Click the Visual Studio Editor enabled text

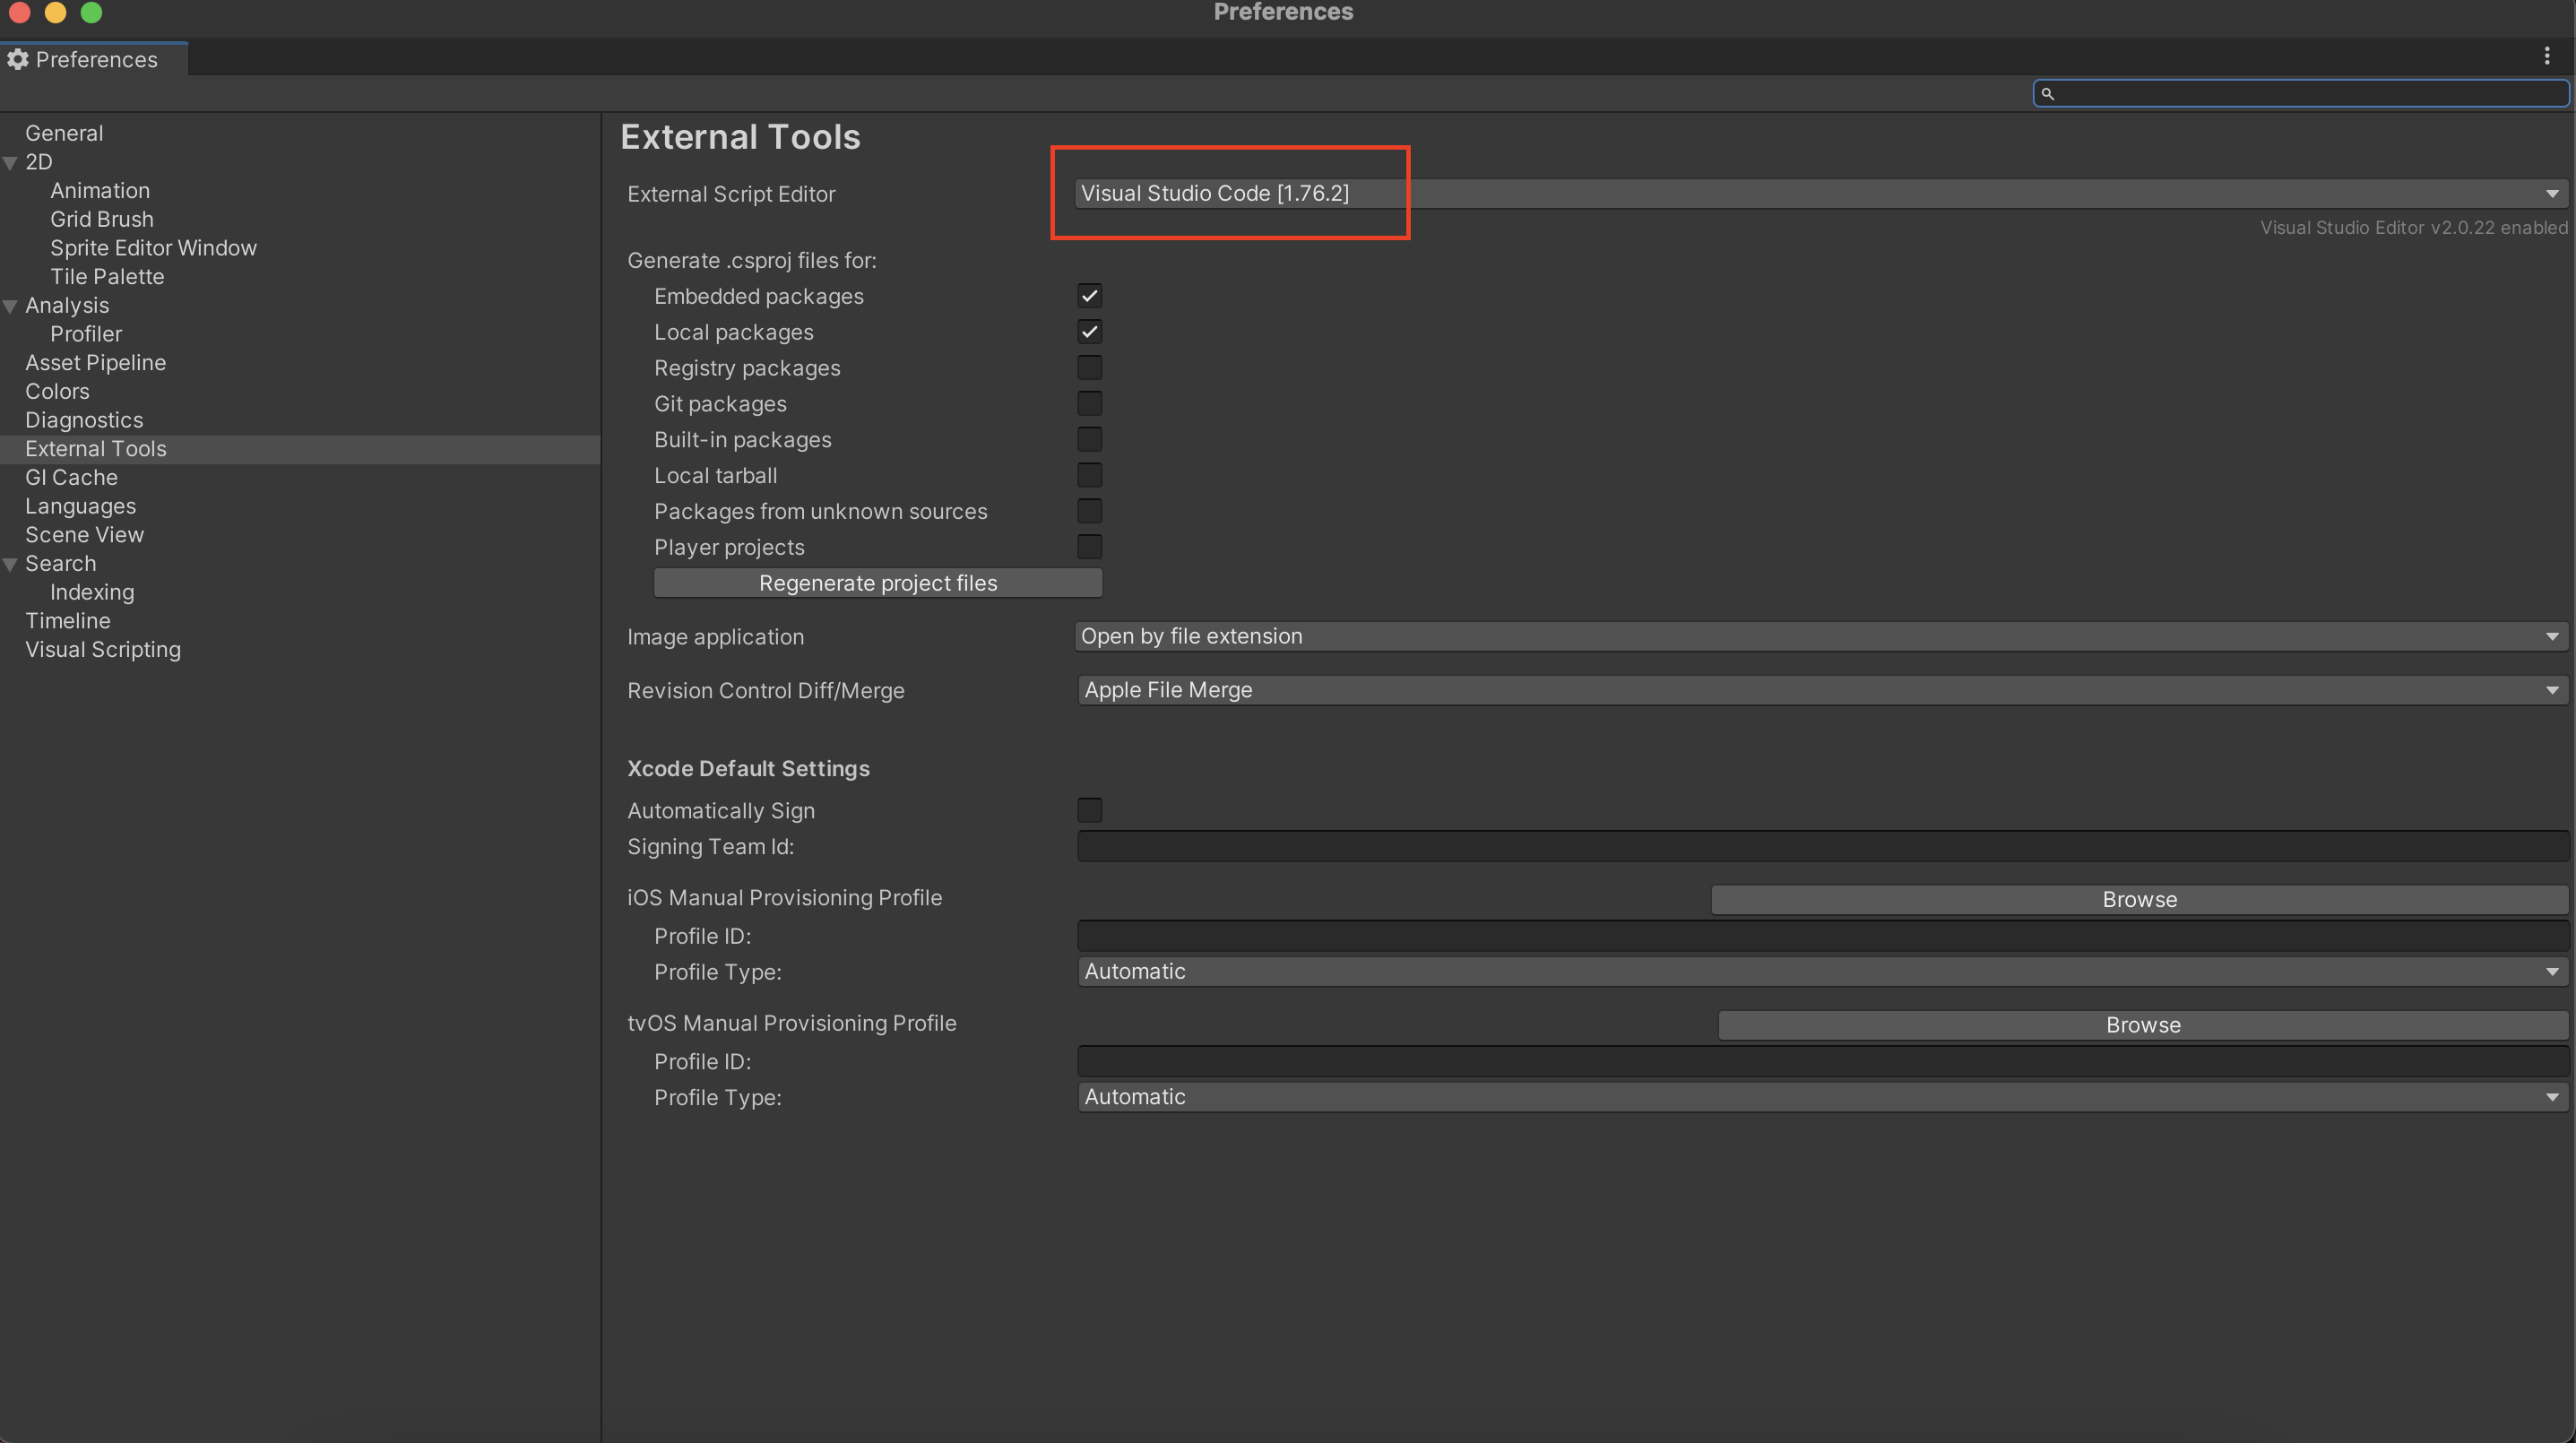click(2414, 228)
